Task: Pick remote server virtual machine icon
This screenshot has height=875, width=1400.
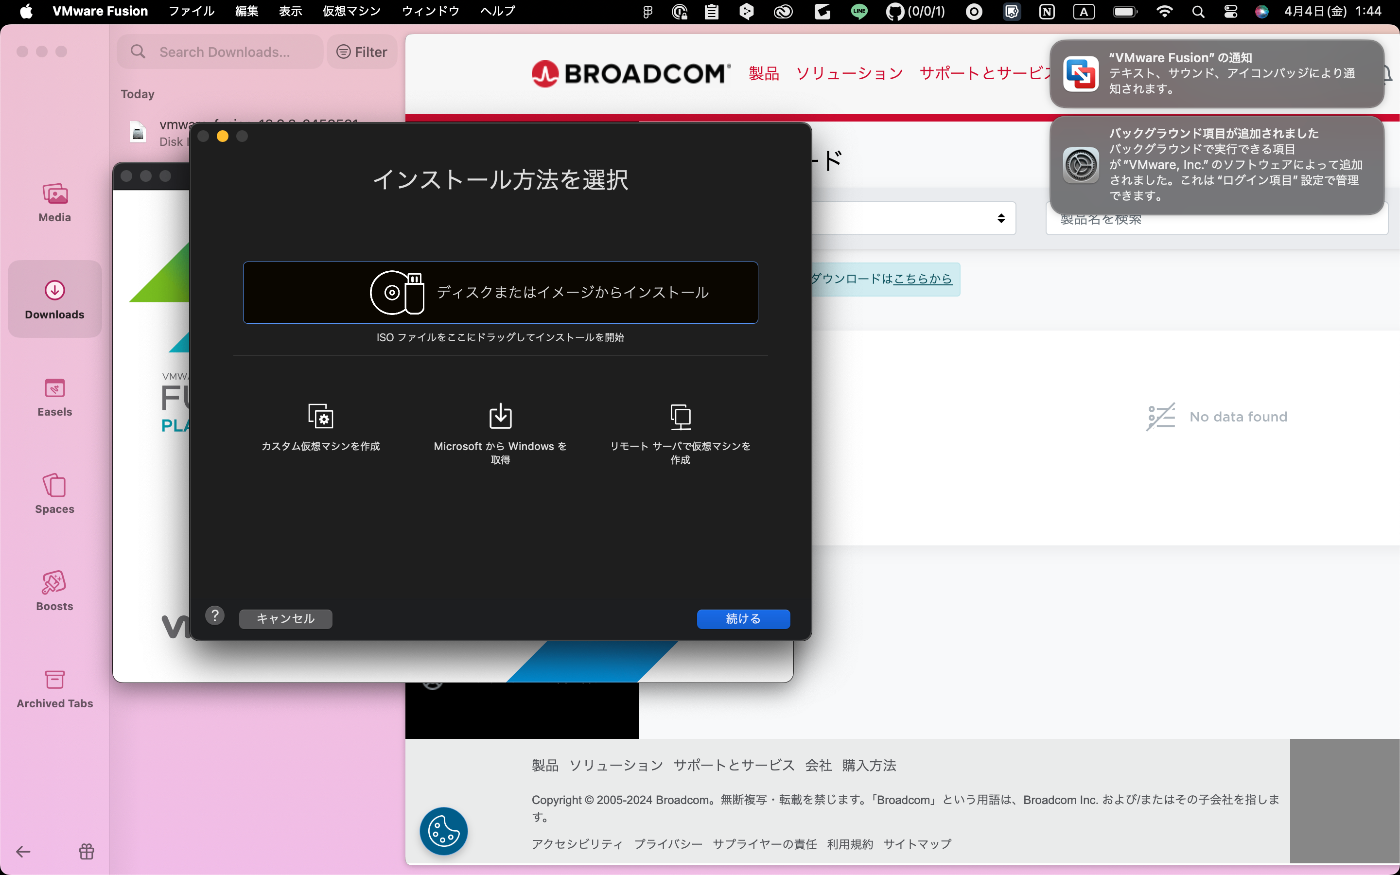Action: coord(680,416)
